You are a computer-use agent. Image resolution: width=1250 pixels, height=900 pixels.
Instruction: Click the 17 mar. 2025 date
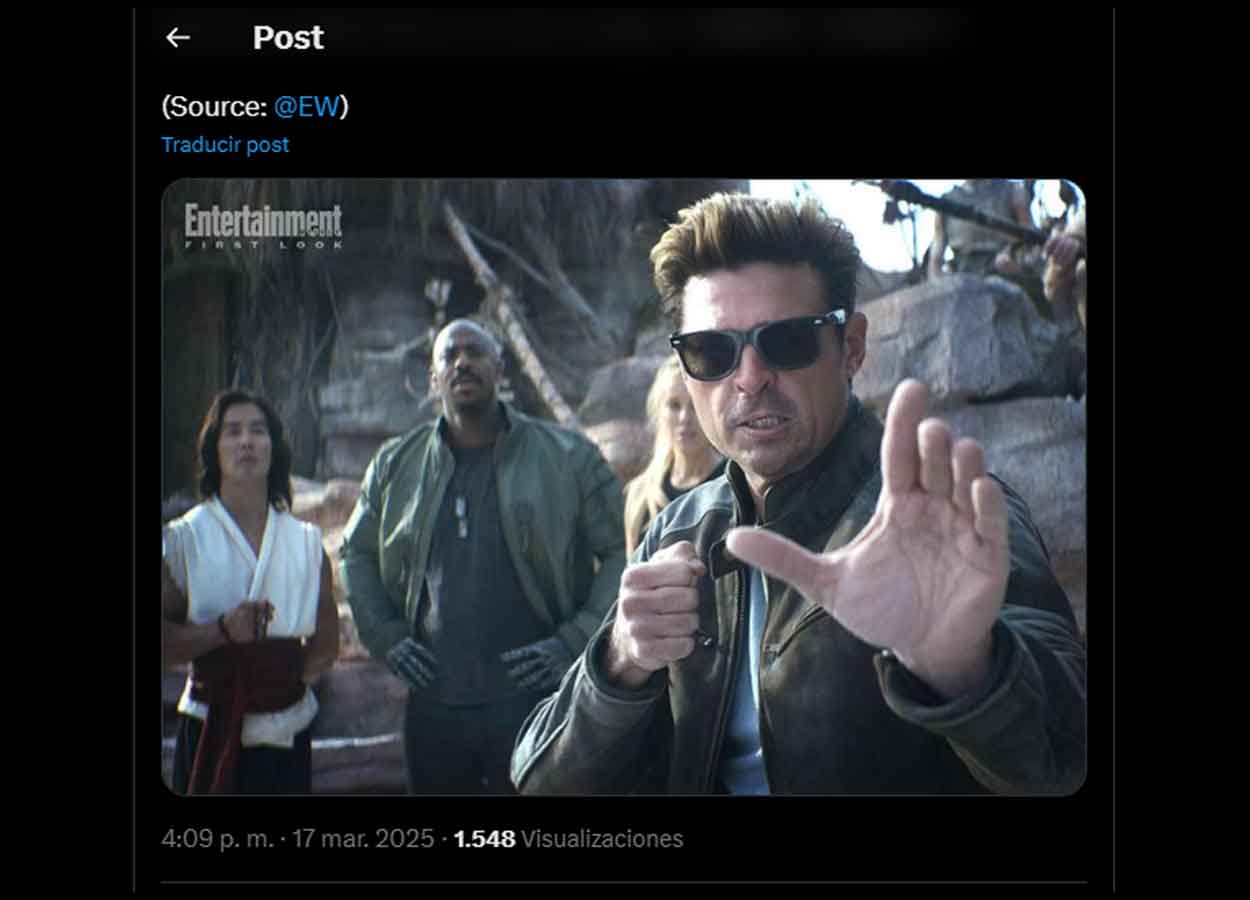click(x=364, y=838)
